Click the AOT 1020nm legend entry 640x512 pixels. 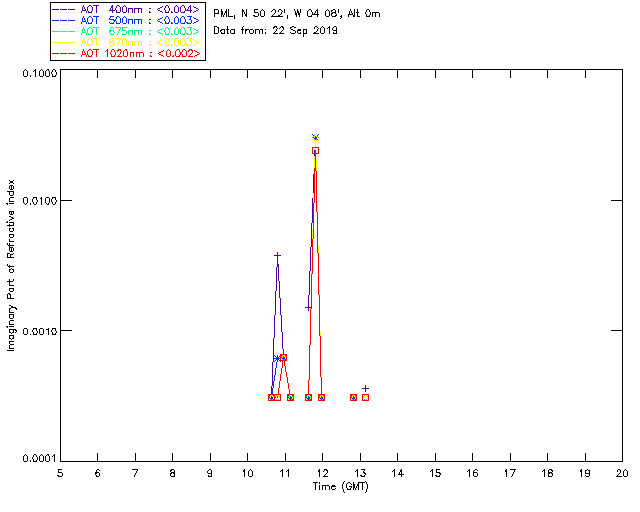127,53
